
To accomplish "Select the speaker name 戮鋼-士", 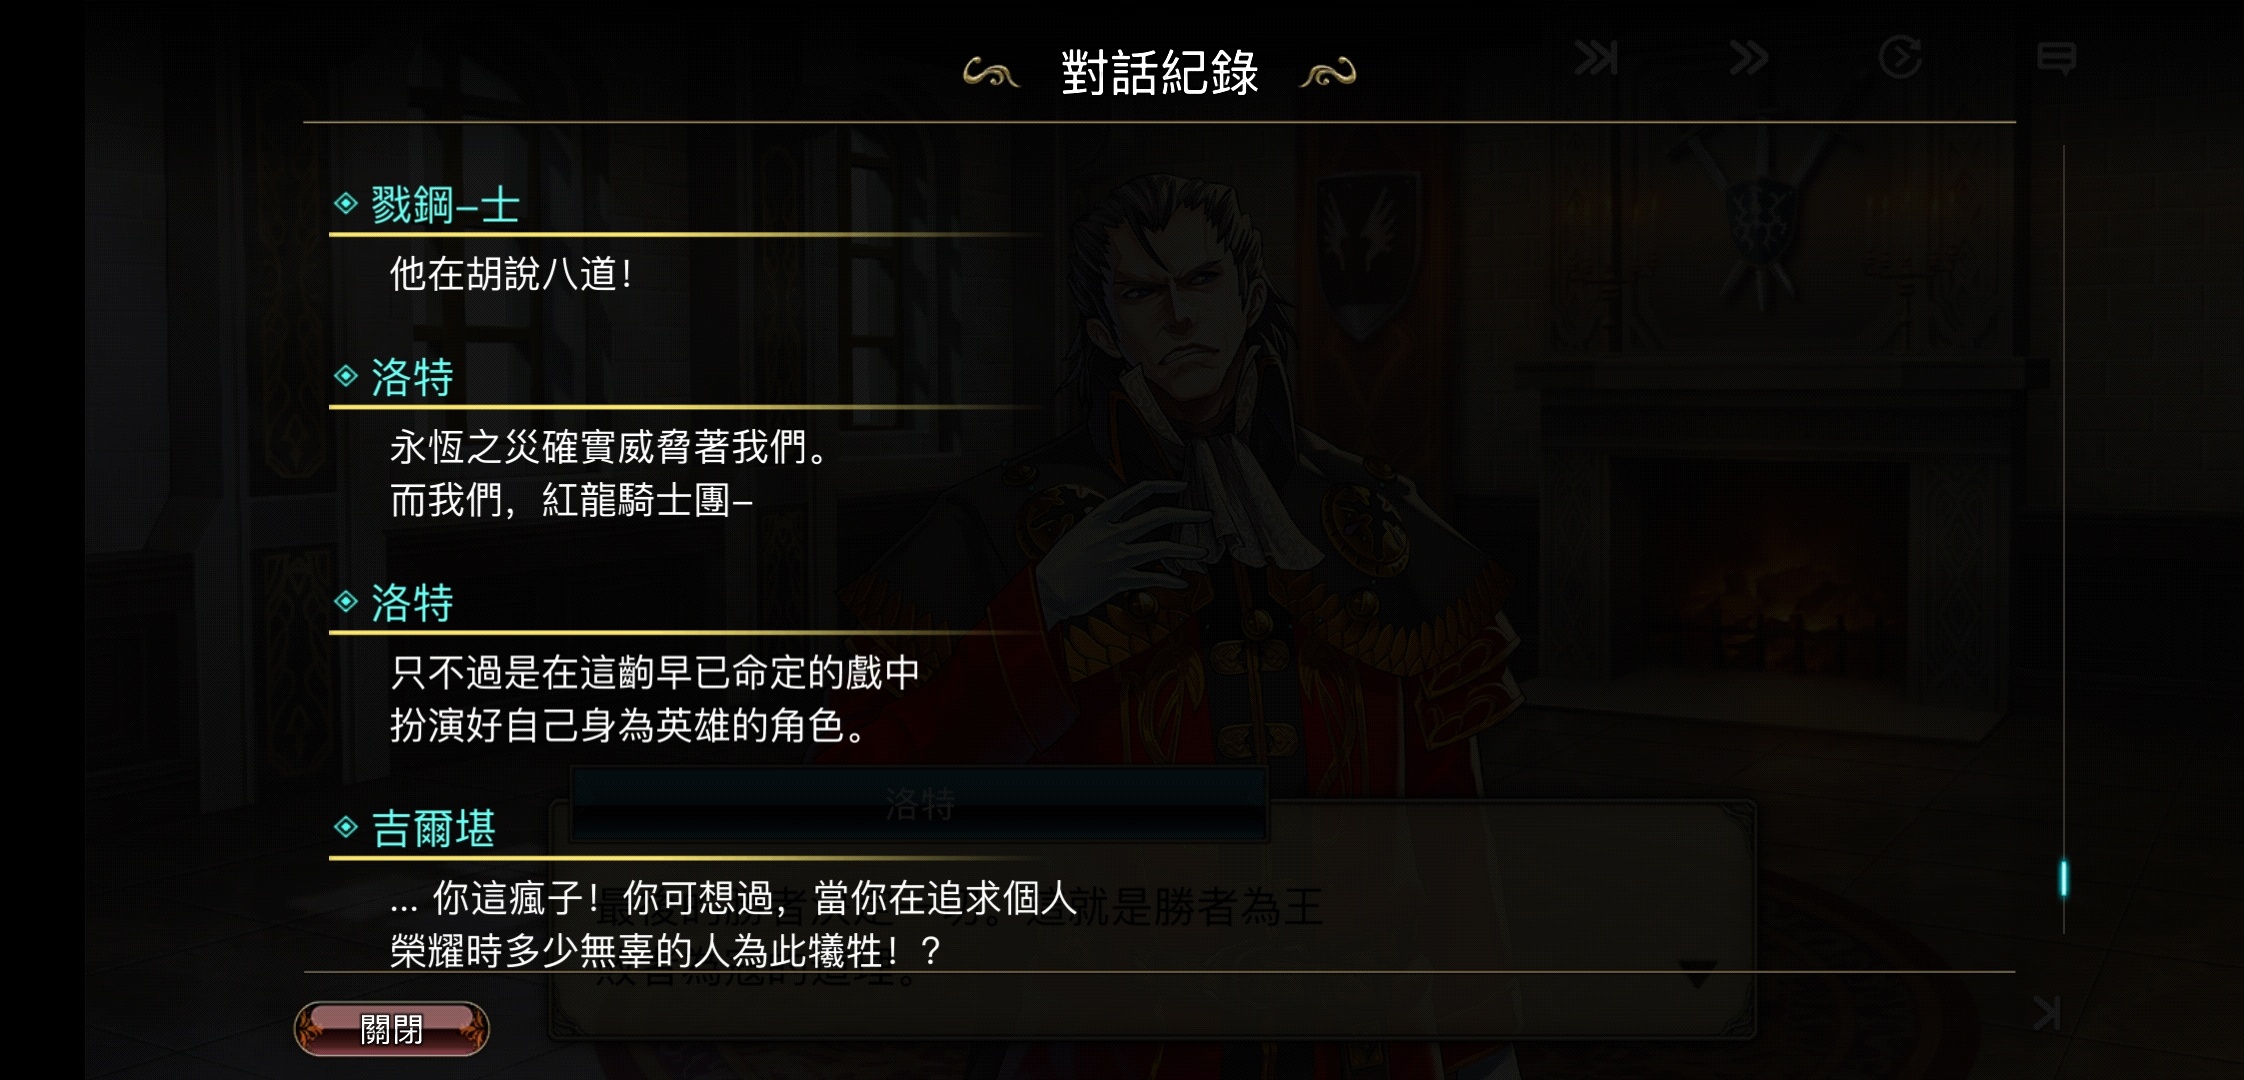I will (x=446, y=205).
